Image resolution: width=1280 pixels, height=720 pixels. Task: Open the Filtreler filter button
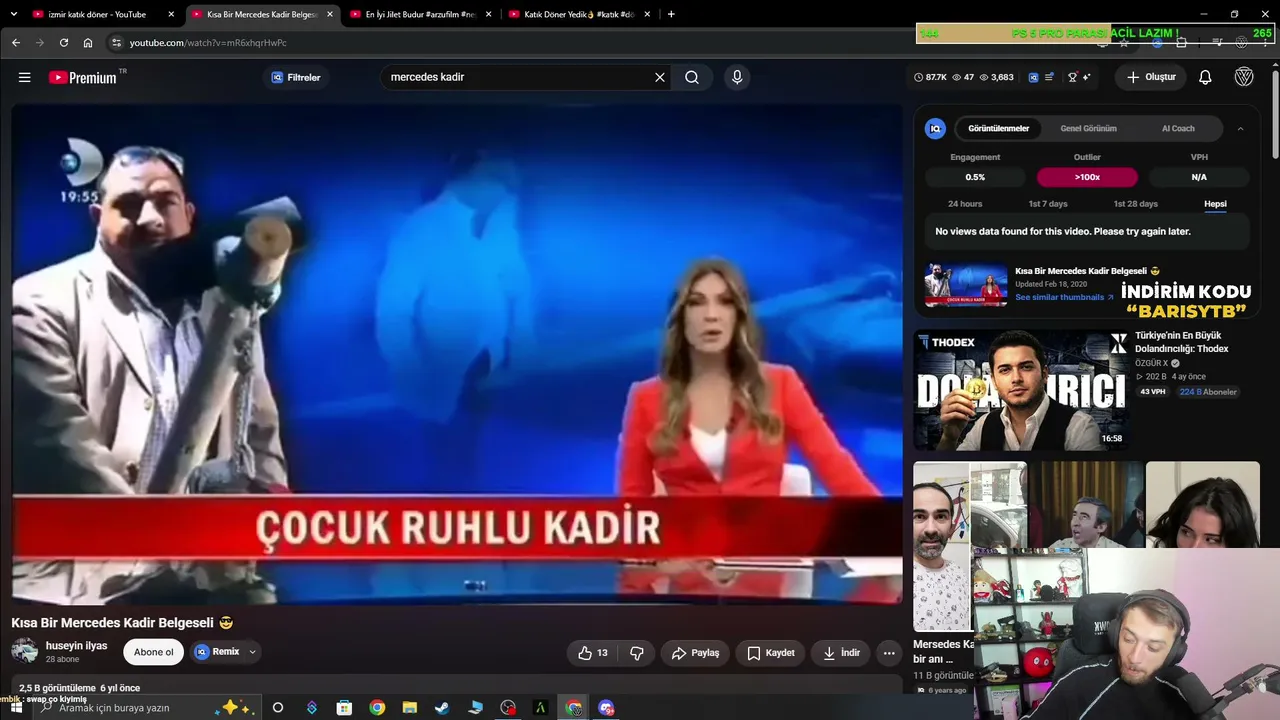[295, 77]
